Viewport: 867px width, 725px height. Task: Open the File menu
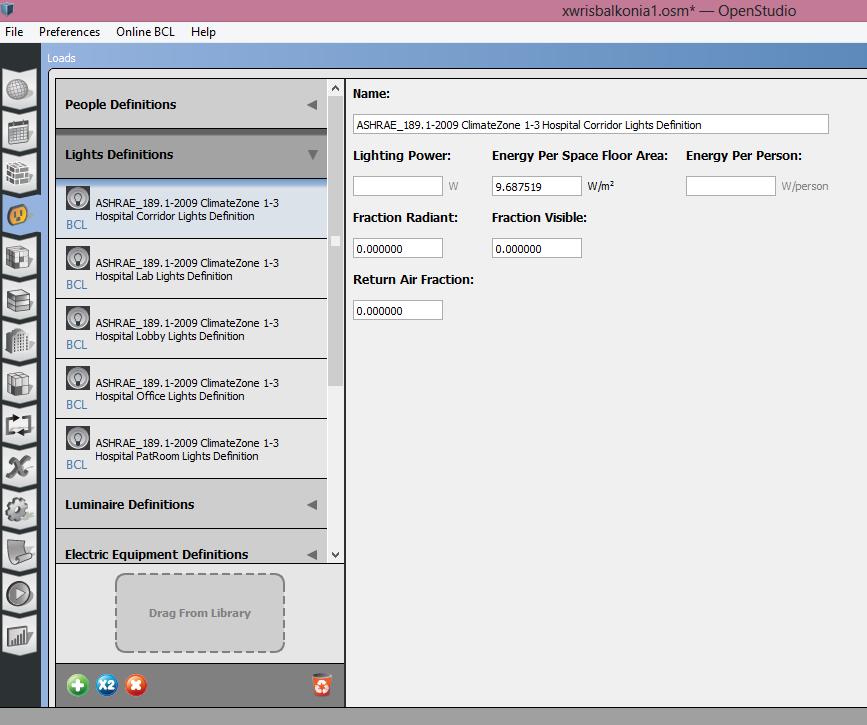[x=14, y=32]
